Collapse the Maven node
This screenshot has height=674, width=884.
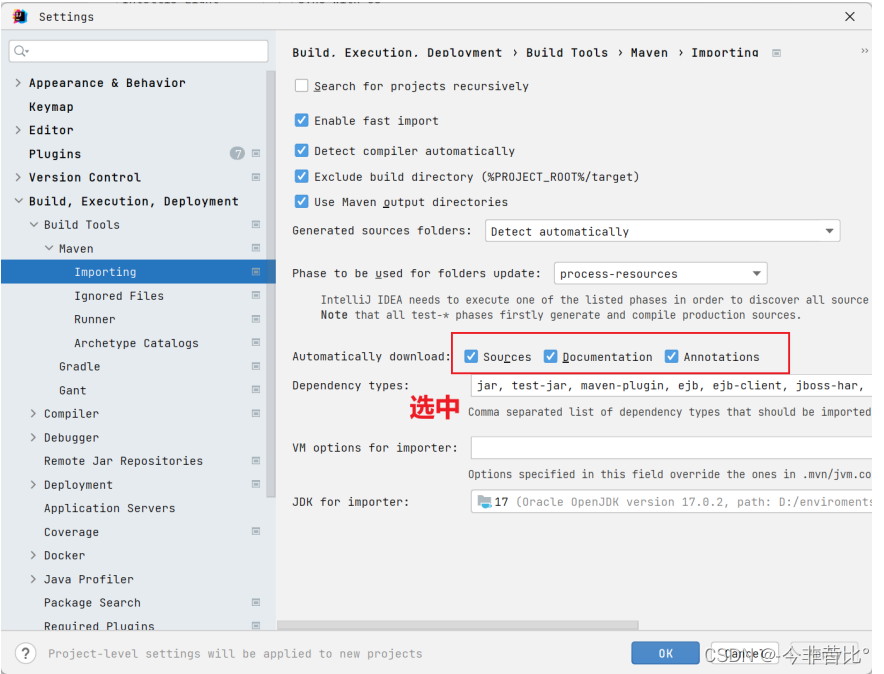tap(48, 249)
